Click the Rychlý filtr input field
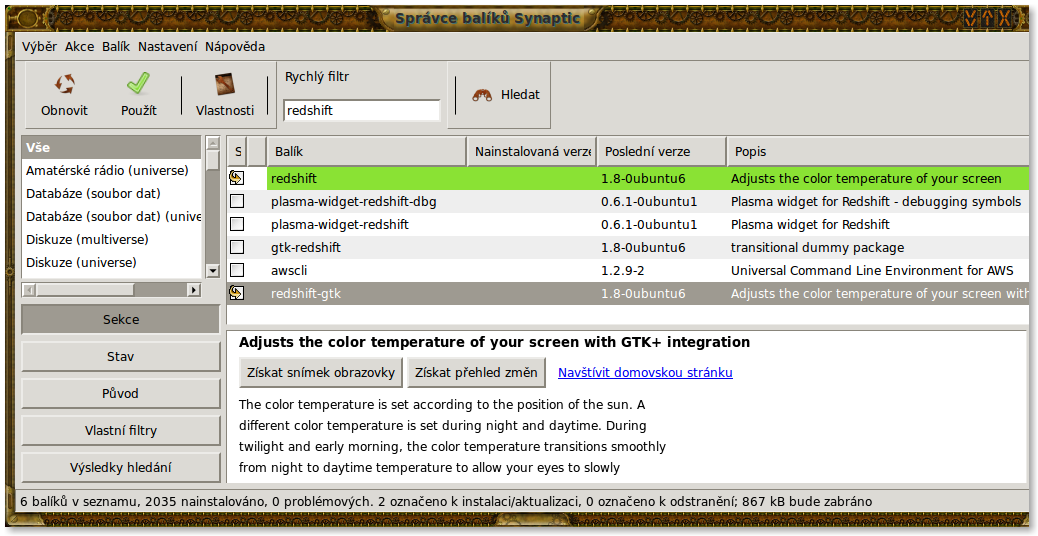Screen dimensions: 1038x536 coord(362,111)
